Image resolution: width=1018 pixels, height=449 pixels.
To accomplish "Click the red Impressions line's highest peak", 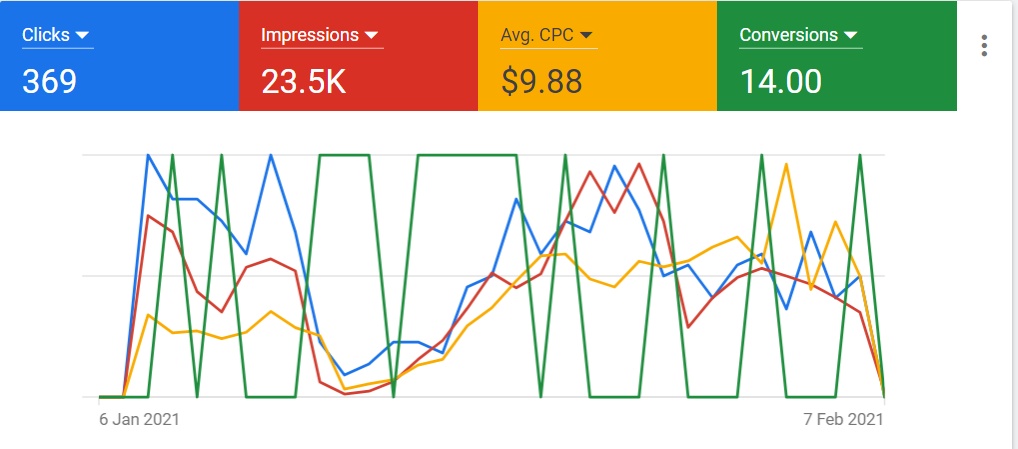I will click(x=639, y=164).
